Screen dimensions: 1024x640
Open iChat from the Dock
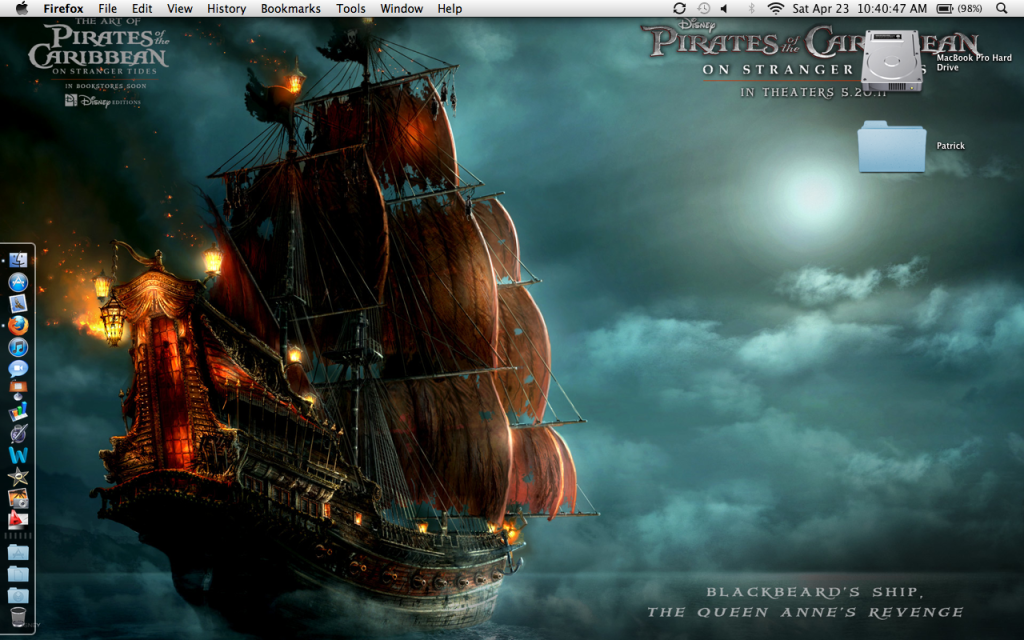pyautogui.click(x=18, y=368)
